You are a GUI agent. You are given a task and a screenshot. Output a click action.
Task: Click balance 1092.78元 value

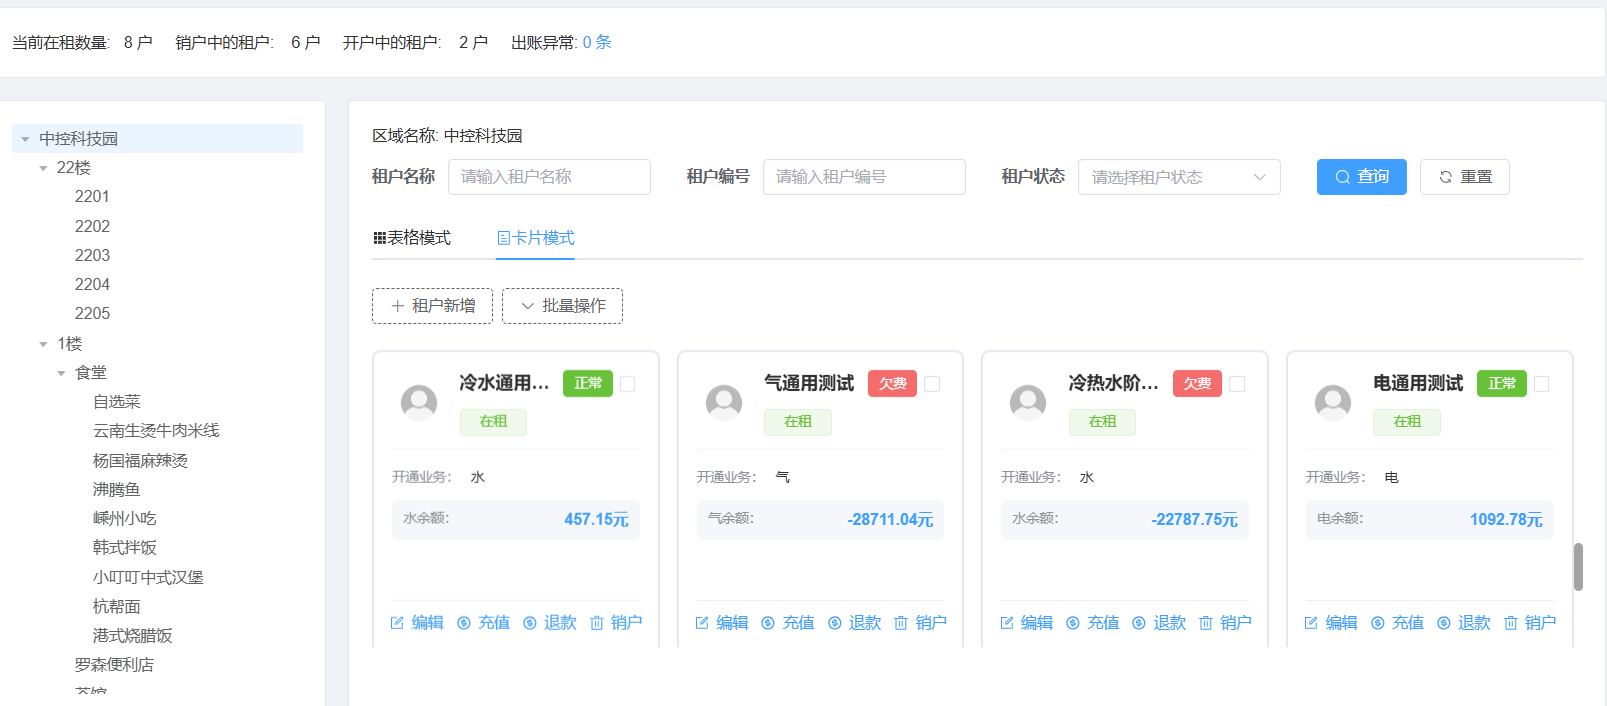tap(1506, 520)
